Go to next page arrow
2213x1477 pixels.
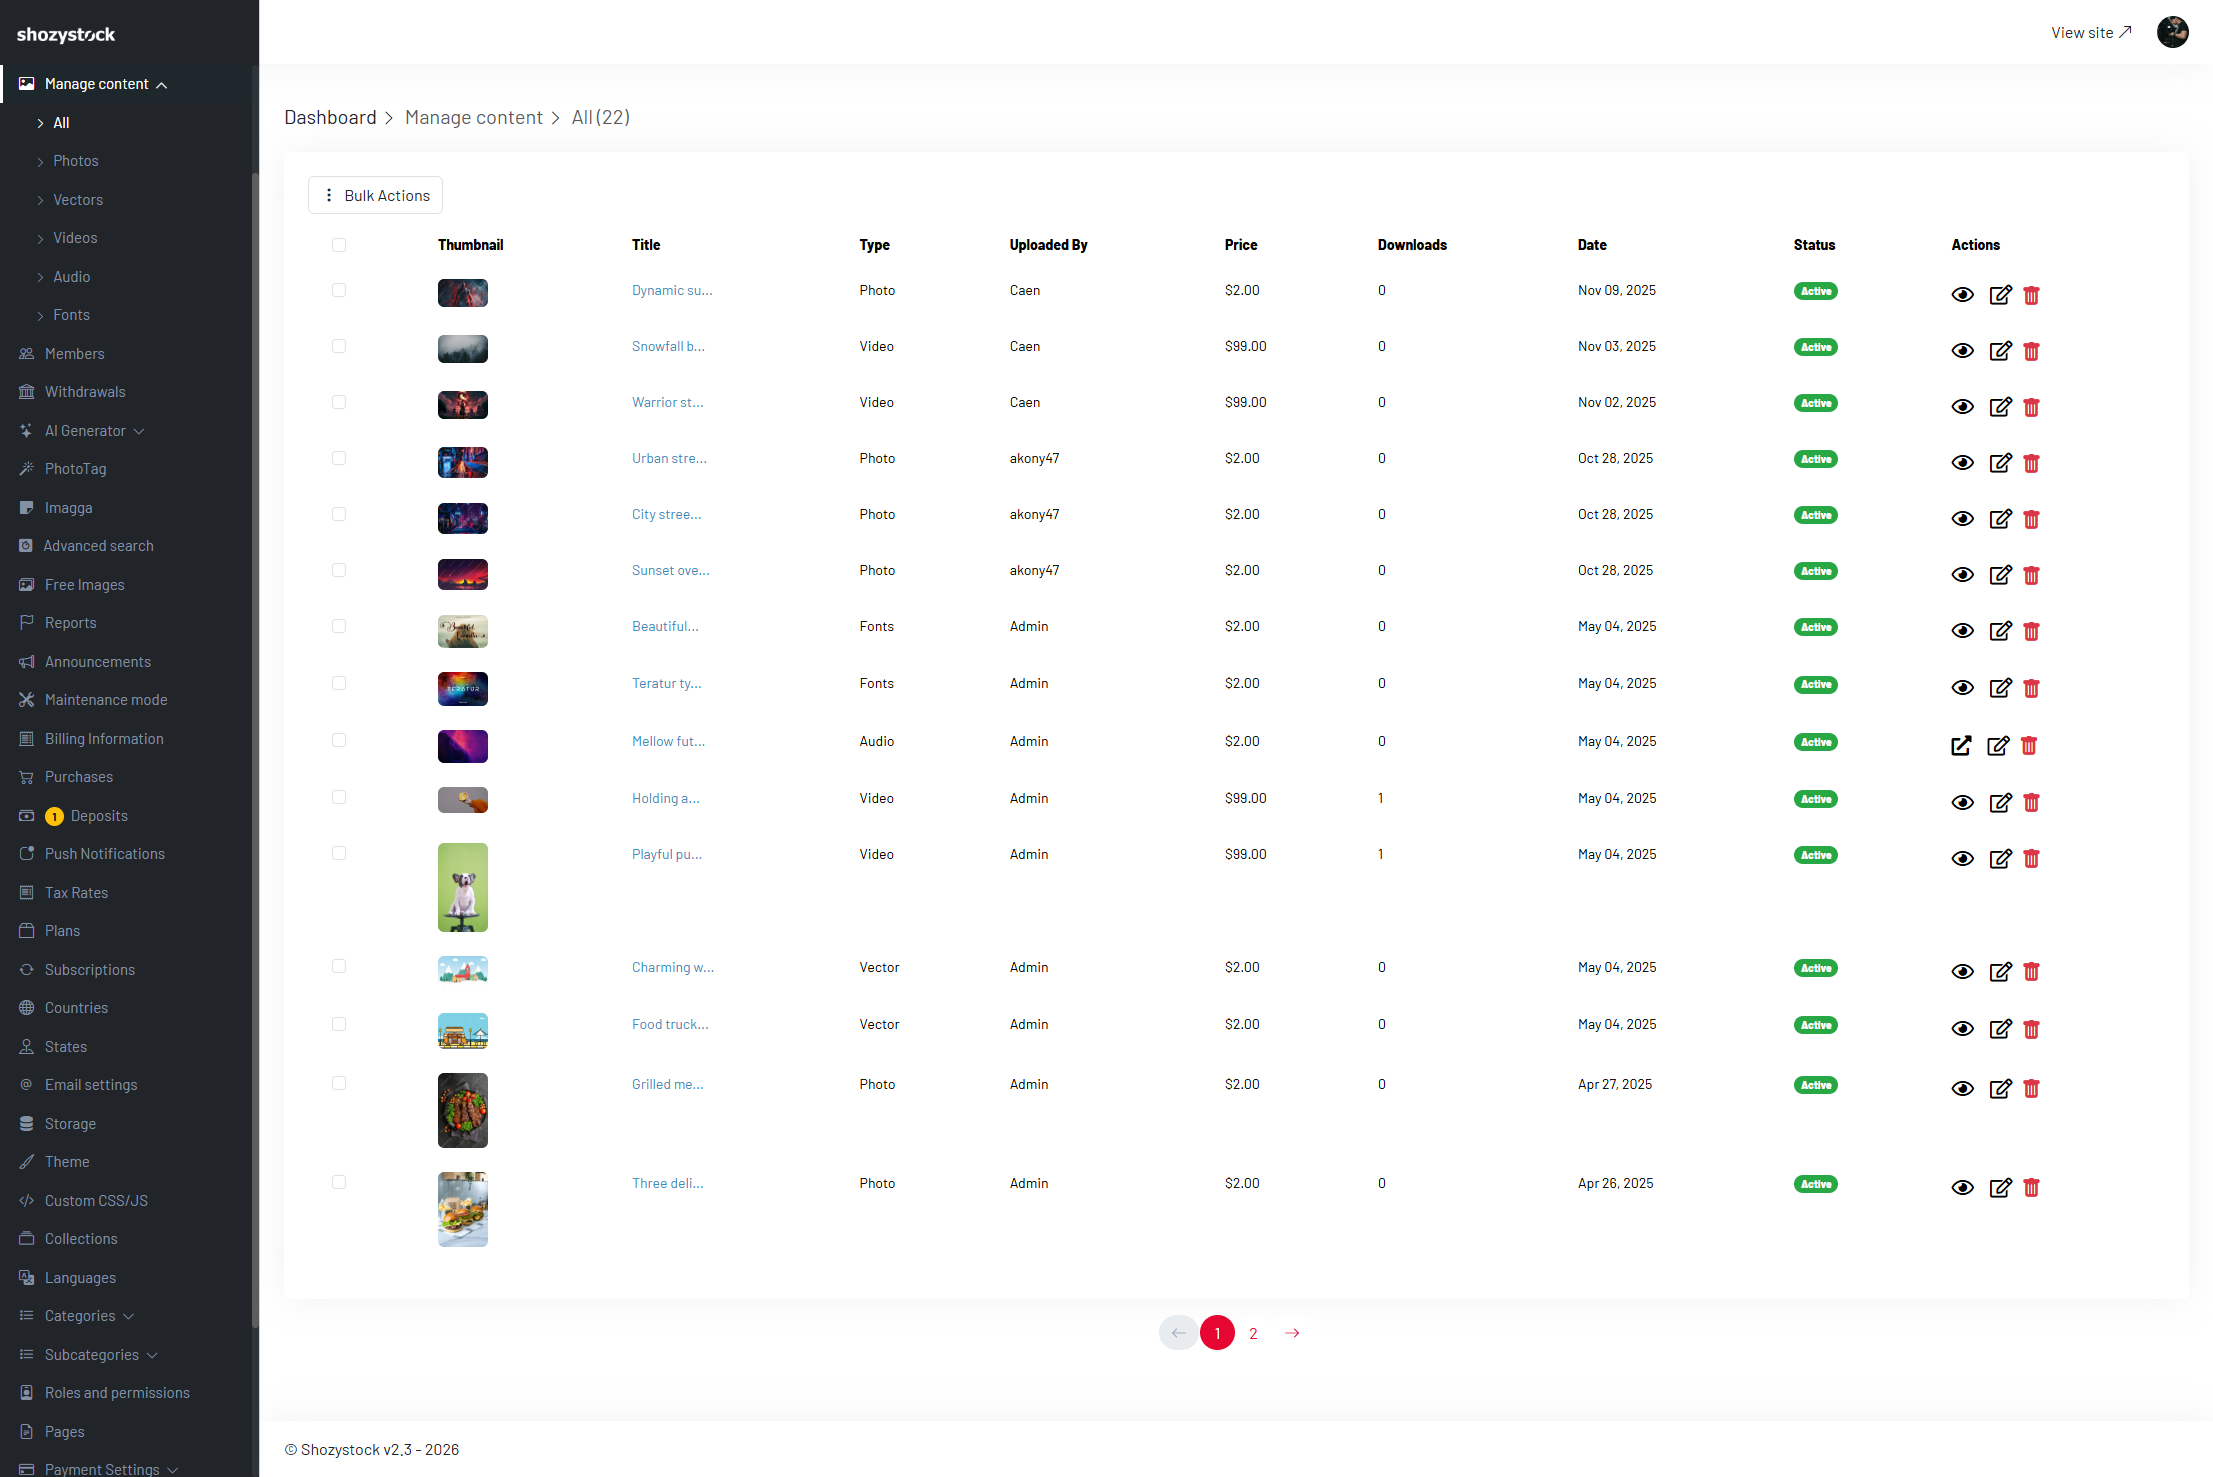[x=1292, y=1333]
